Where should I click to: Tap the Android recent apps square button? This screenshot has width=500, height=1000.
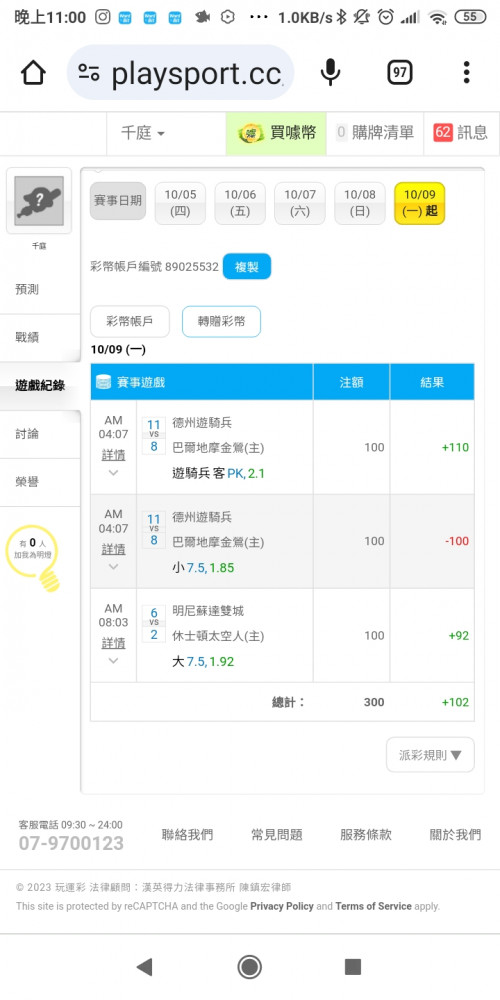click(x=353, y=967)
